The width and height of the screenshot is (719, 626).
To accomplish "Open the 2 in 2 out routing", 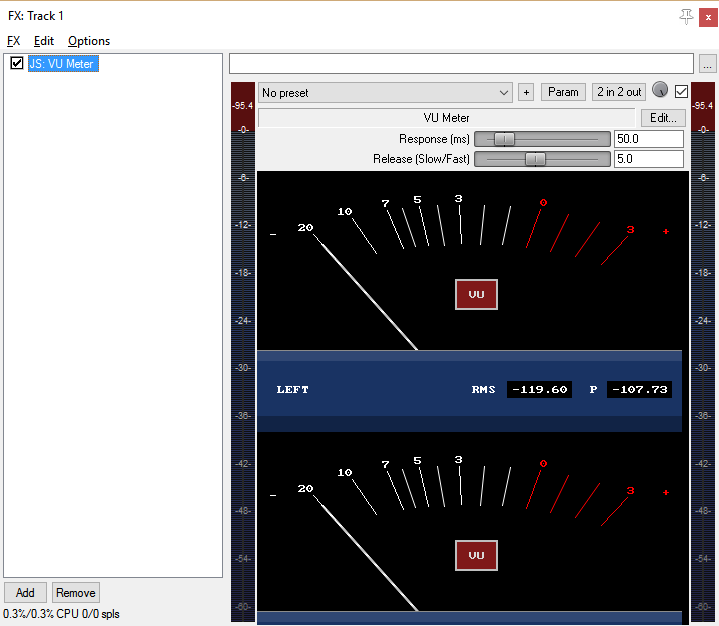I will 619,92.
